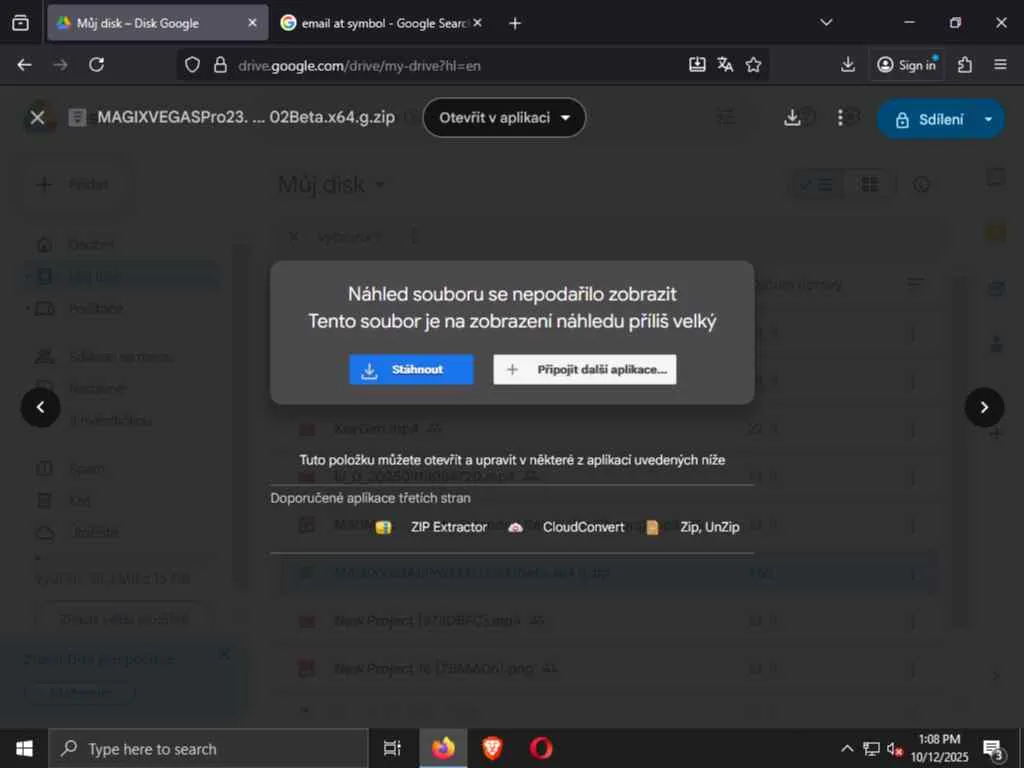Reload the current page

(97, 65)
